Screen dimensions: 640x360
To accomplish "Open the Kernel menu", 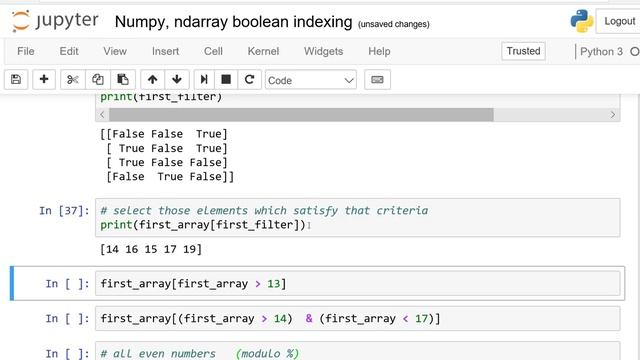I will click(x=263, y=51).
